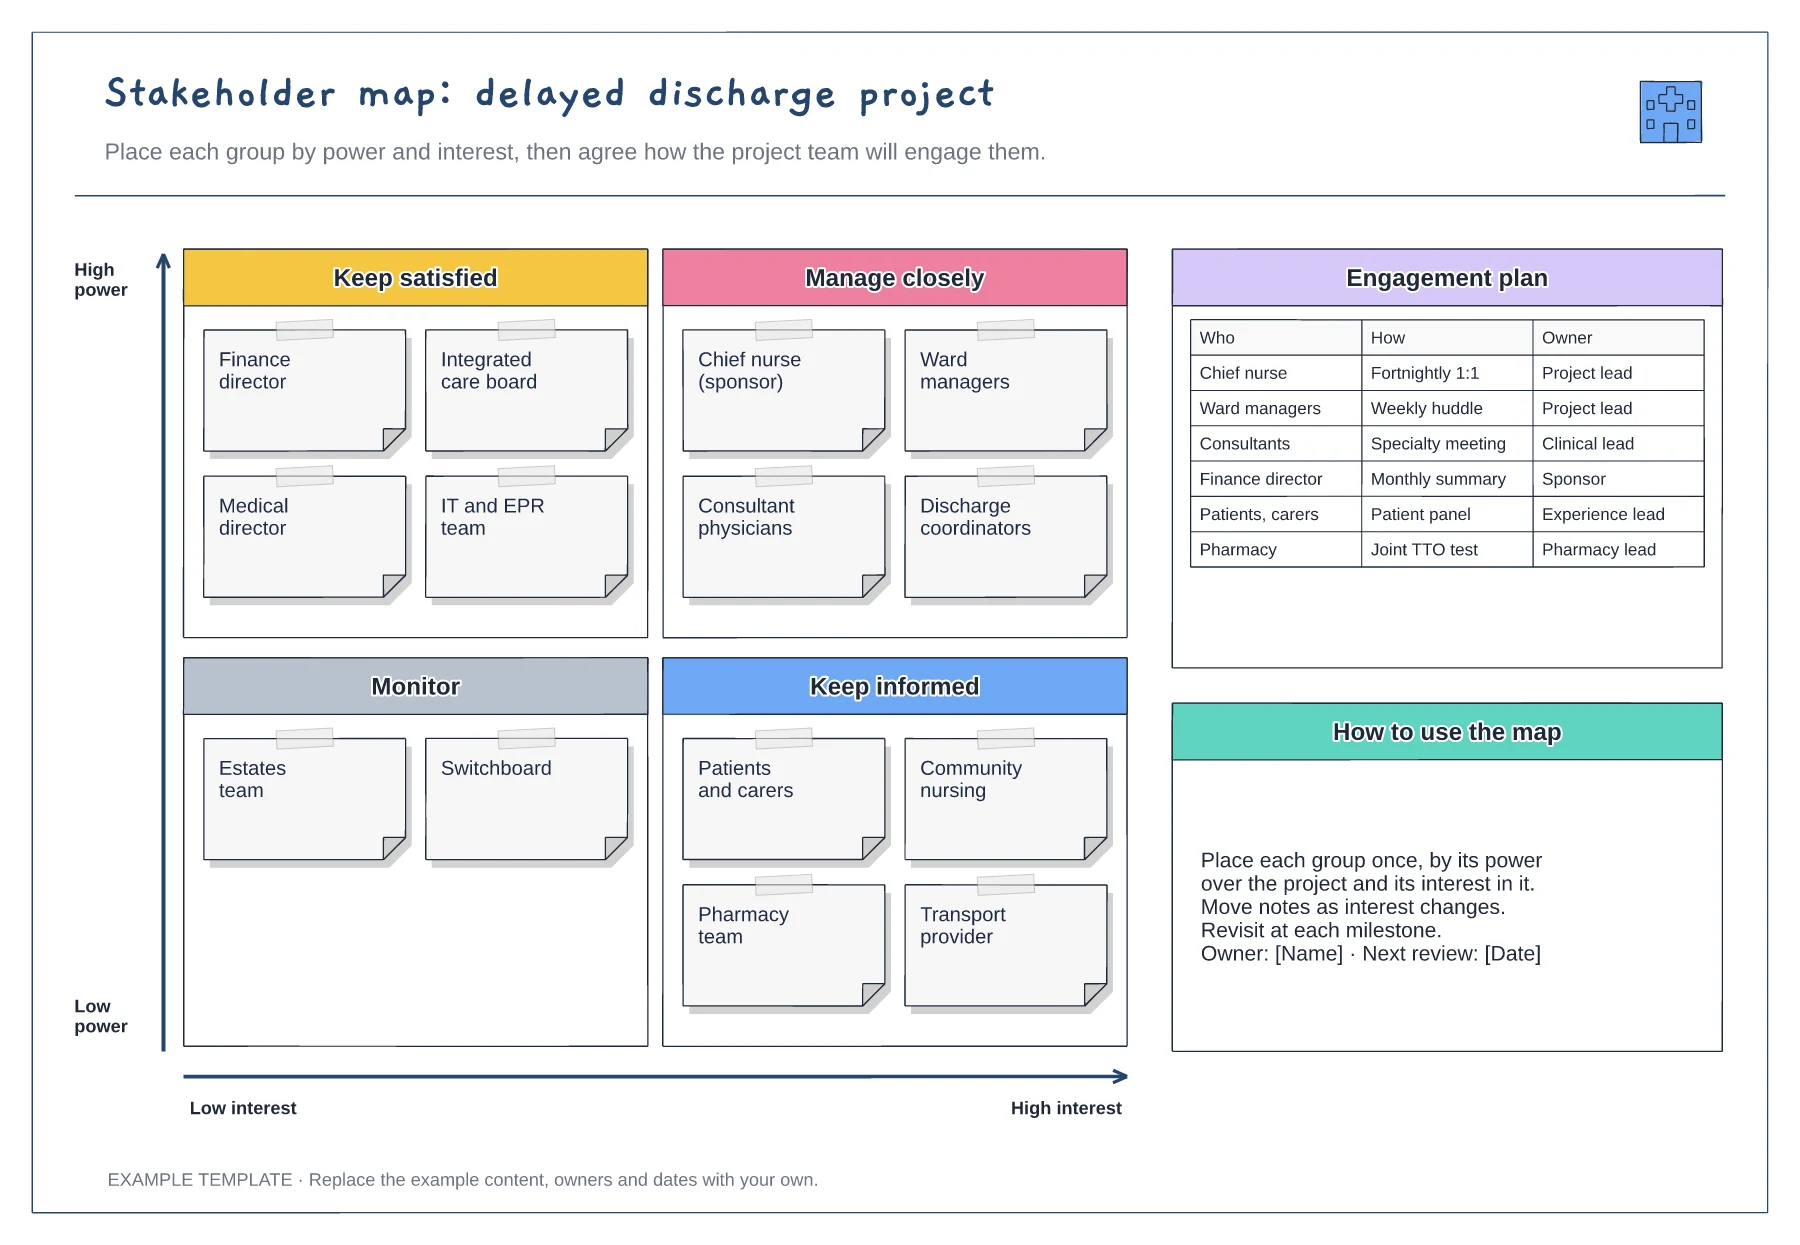The width and height of the screenshot is (1800, 1245).
Task: Click the Consultant physicians note
Action: [783, 537]
